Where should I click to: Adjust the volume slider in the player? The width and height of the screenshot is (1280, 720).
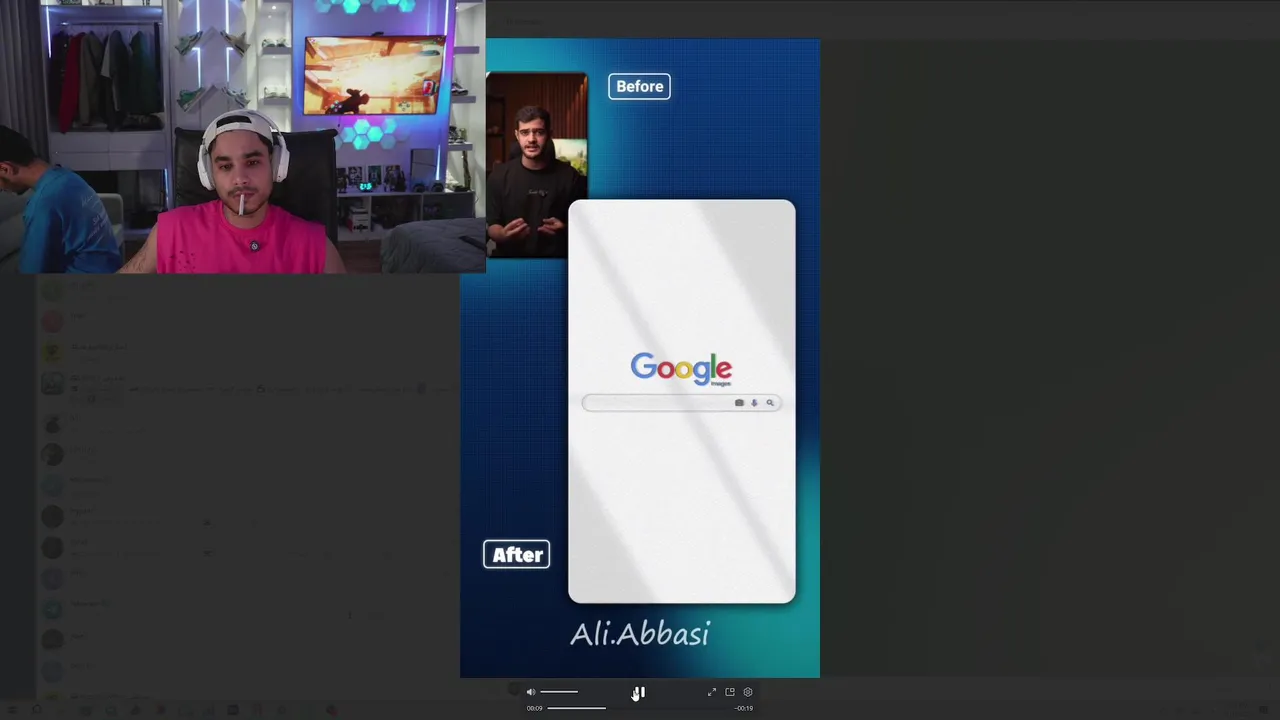(x=559, y=692)
